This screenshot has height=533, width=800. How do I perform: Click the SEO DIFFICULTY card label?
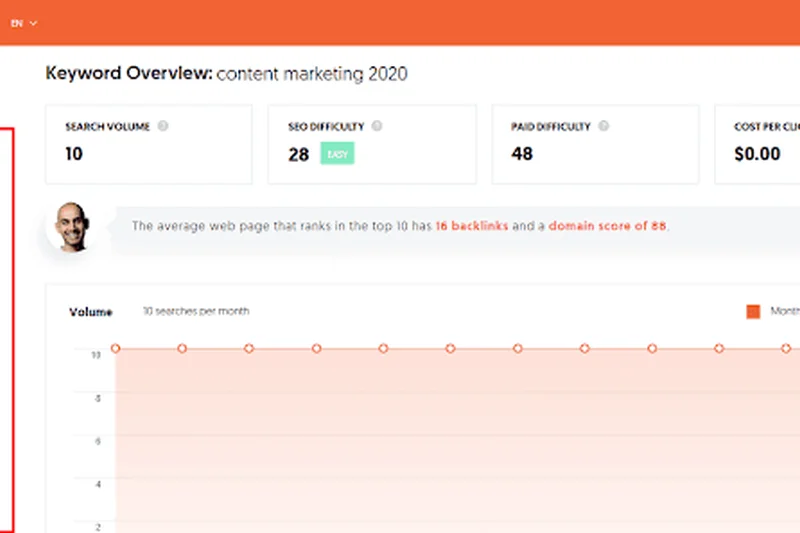[x=326, y=126]
